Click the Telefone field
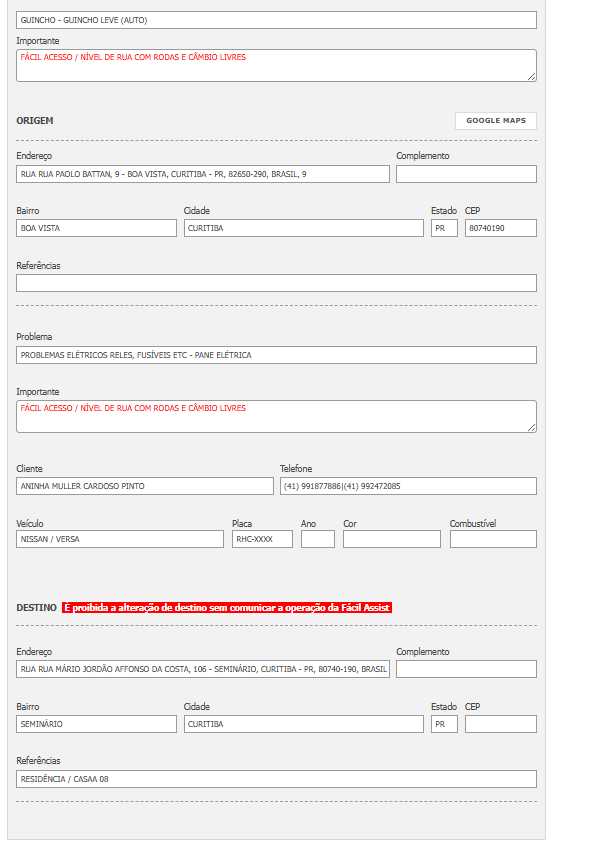 point(408,486)
